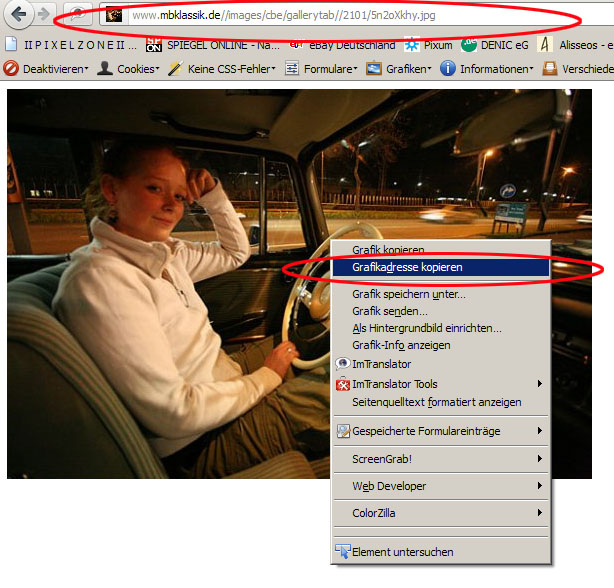Click the SPIEGEL ONLINE bookmark icon
This screenshot has width=614, height=588.
[154, 45]
